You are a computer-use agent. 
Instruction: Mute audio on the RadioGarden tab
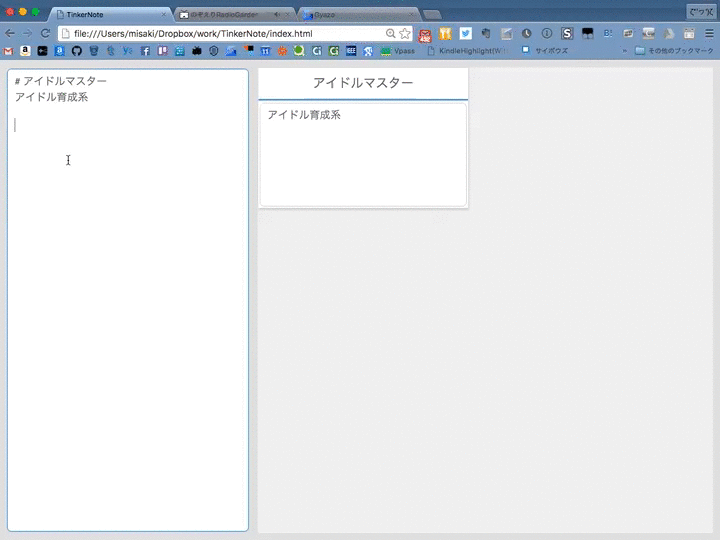[x=277, y=15]
